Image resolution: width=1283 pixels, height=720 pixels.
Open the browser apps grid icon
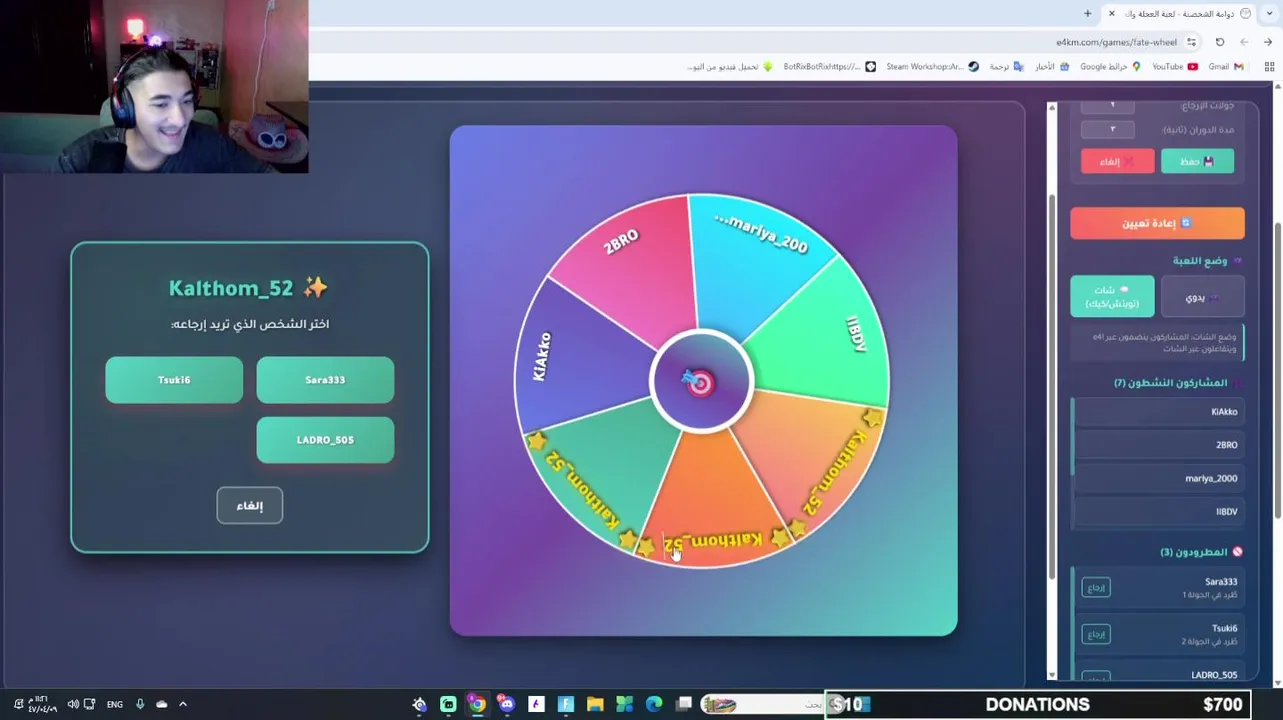pos(1269,67)
